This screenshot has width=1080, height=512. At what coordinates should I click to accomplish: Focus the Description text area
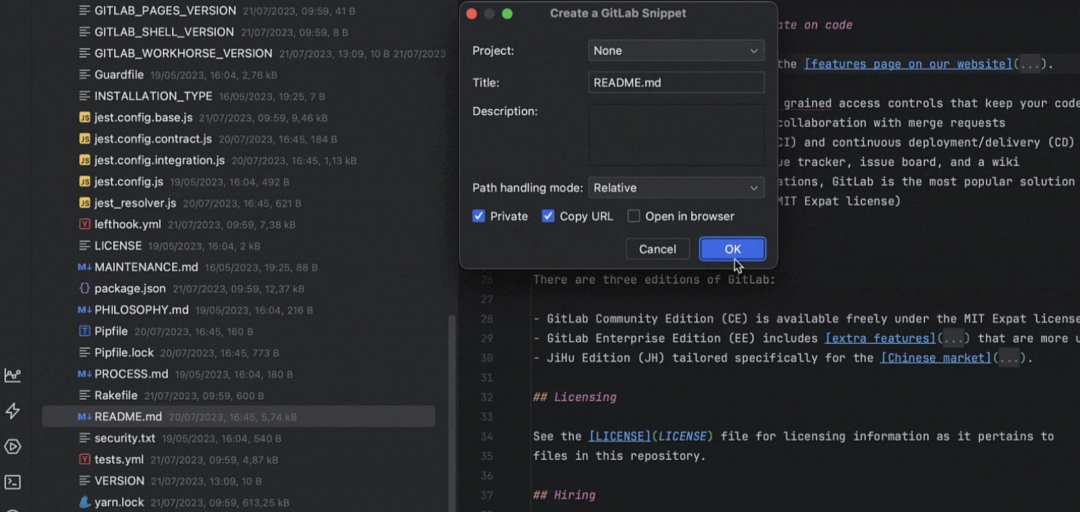pos(676,135)
